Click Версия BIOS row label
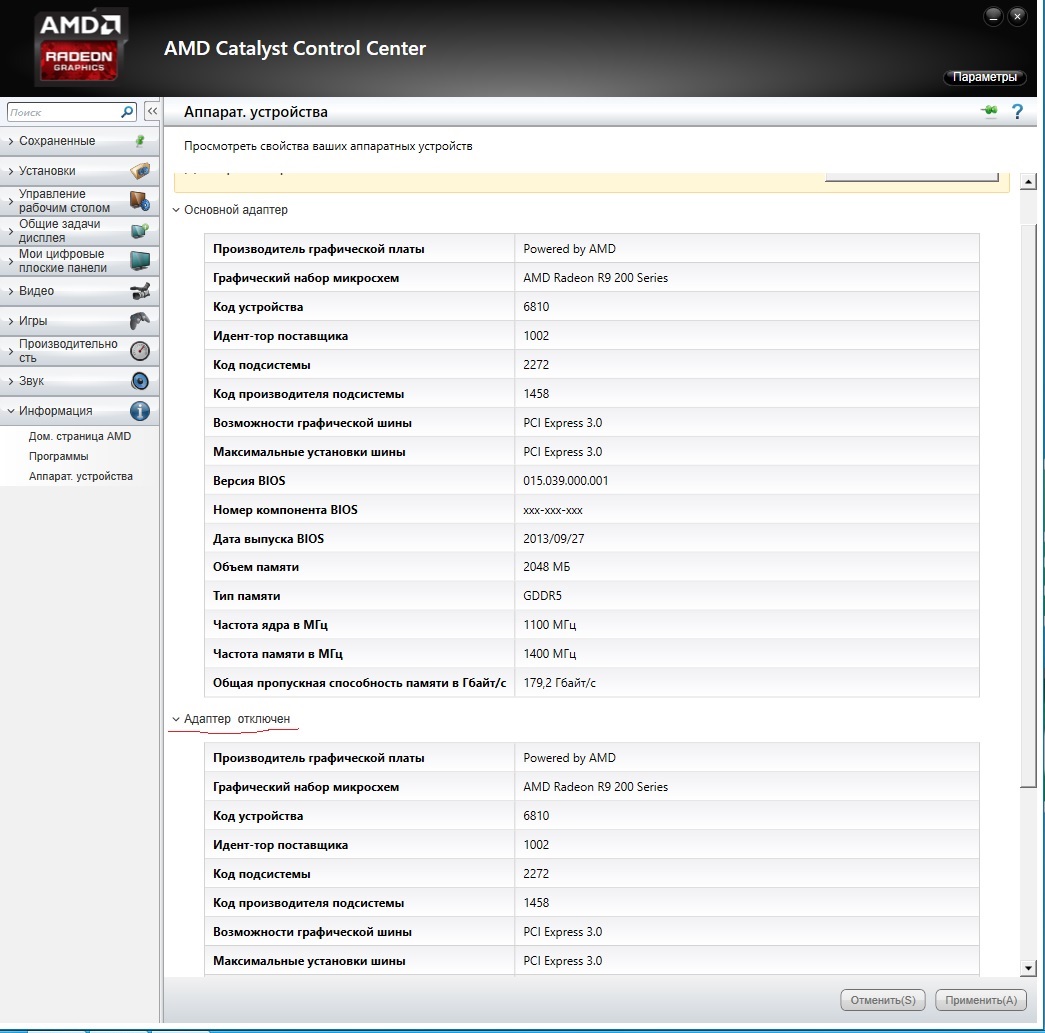Image resolution: width=1045 pixels, height=1033 pixels. pos(249,481)
